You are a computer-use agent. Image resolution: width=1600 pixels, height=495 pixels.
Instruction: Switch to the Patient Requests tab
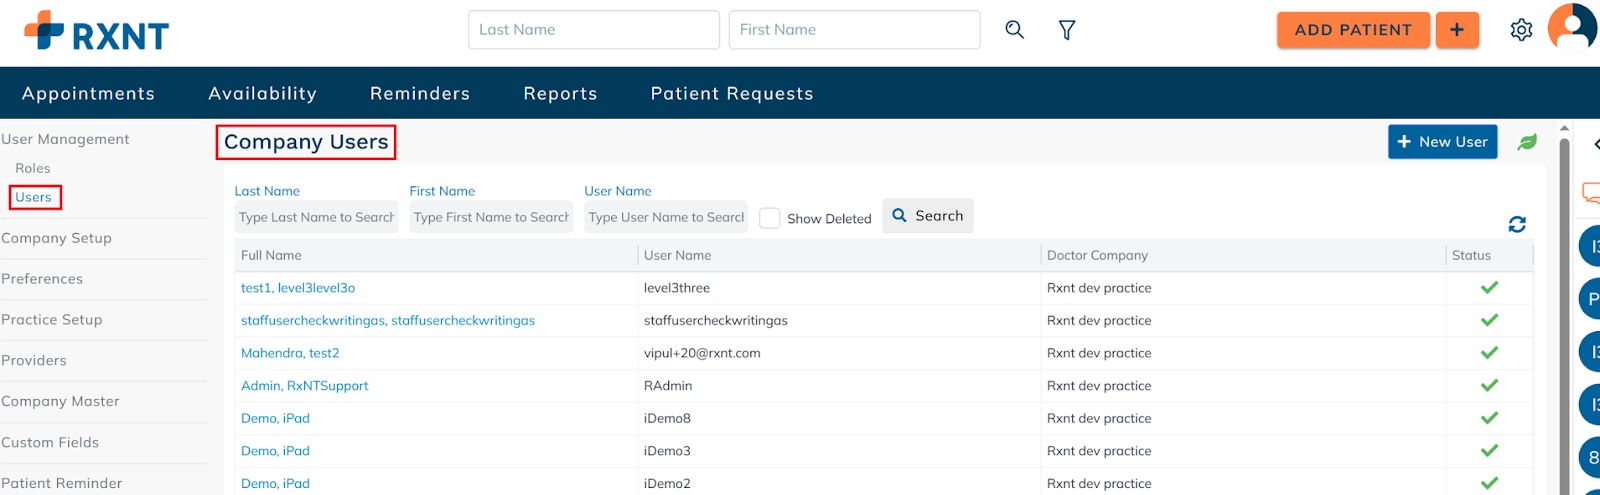click(732, 93)
